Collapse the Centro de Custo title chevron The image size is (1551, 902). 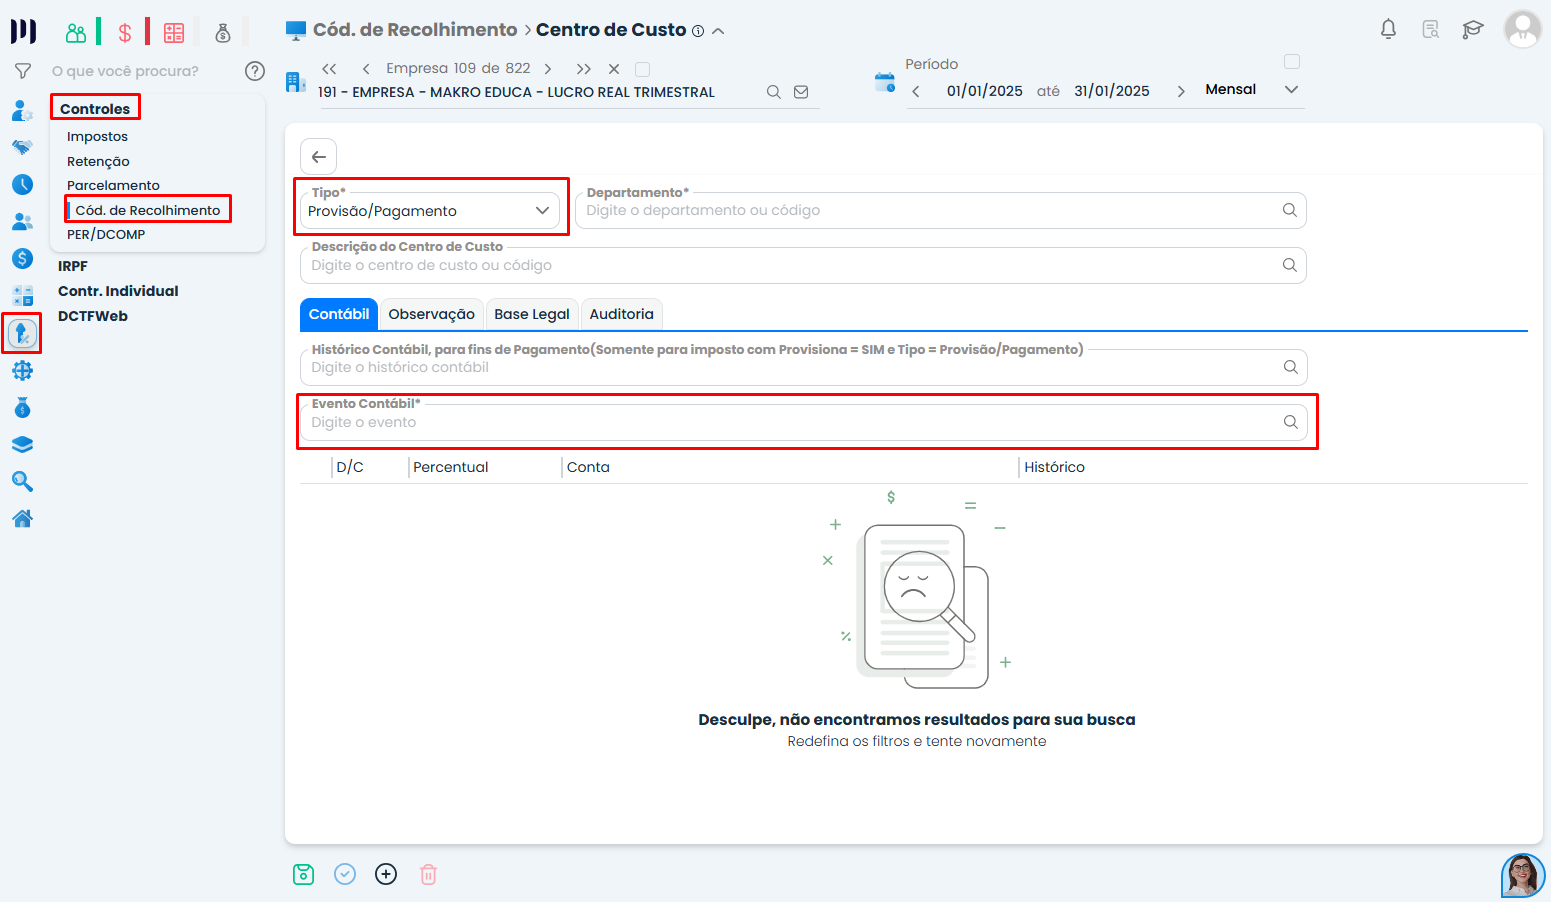pos(718,31)
